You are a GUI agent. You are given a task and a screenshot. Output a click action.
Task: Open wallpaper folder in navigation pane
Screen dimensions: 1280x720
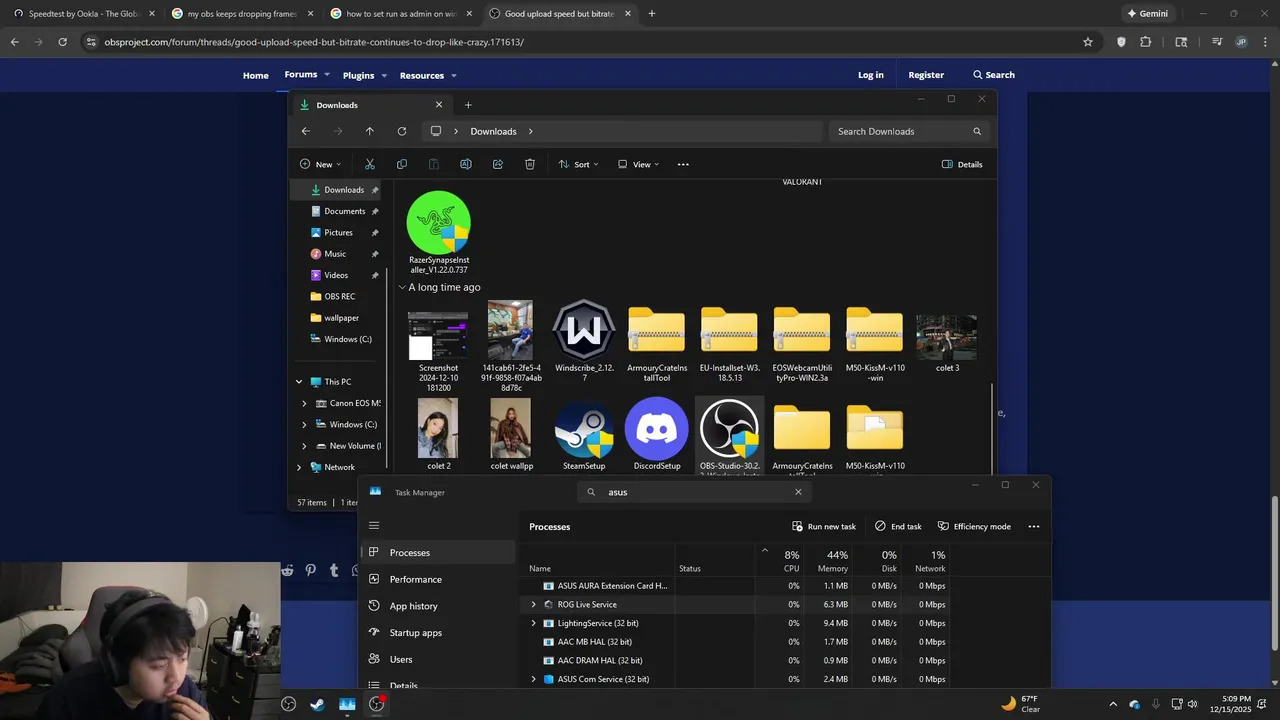341,318
